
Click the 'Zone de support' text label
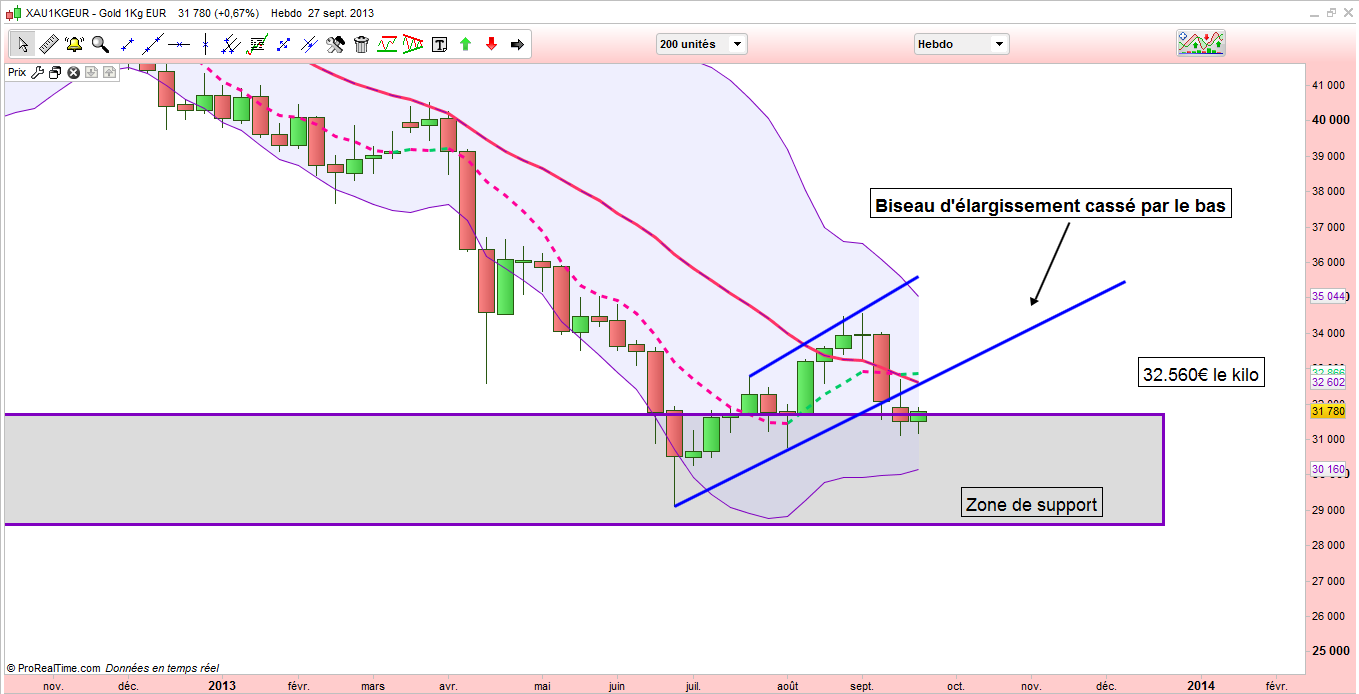[x=1031, y=505]
